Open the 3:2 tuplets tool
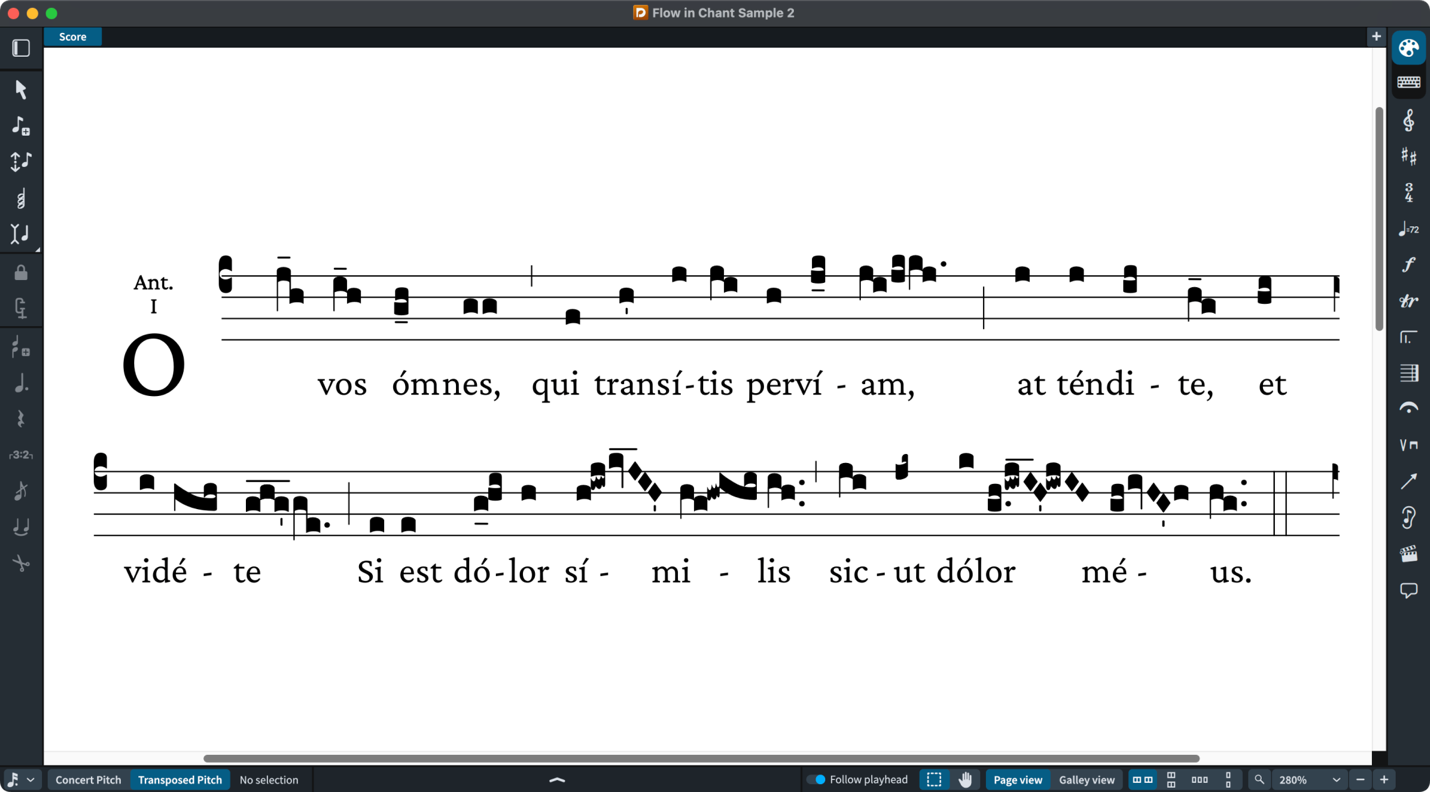Viewport: 1430px width, 792px height. 21,455
